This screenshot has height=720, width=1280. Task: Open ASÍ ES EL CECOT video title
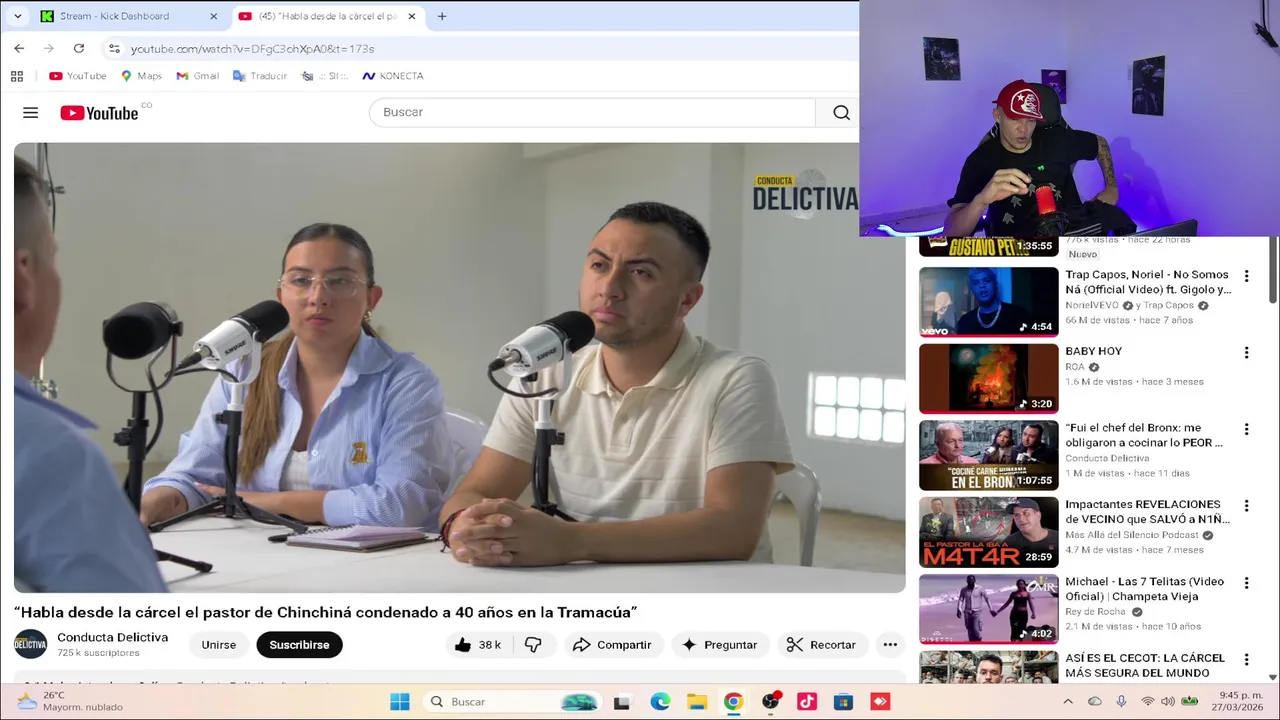pyautogui.click(x=1145, y=665)
